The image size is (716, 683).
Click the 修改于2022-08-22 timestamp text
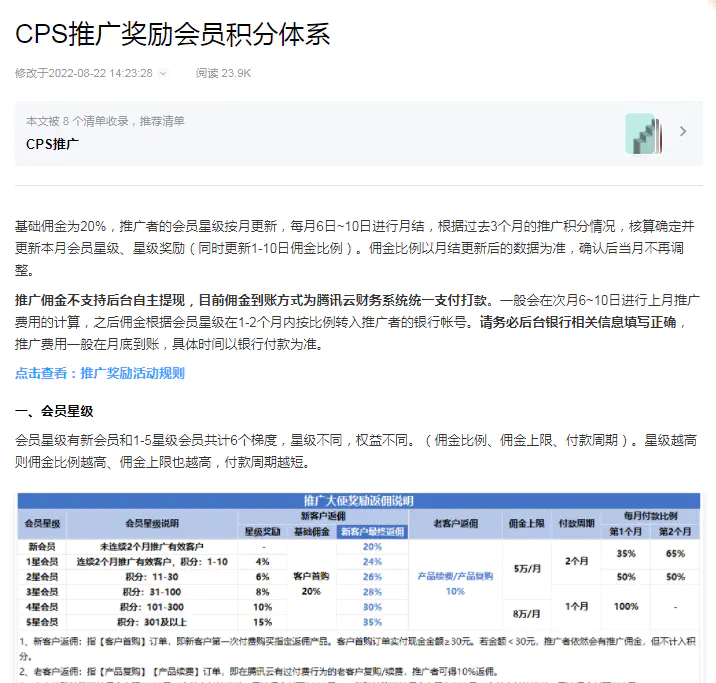[x=83, y=73]
